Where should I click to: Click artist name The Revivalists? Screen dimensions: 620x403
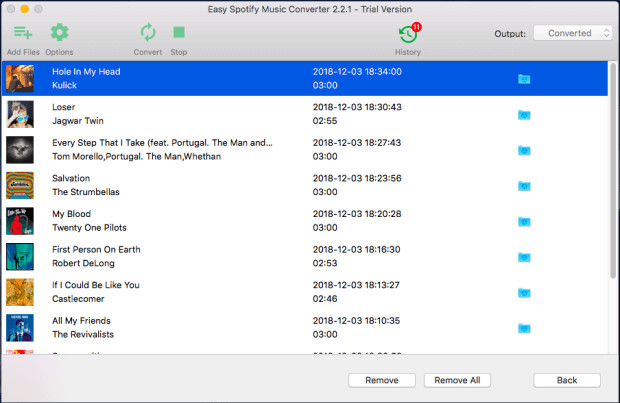83,335
